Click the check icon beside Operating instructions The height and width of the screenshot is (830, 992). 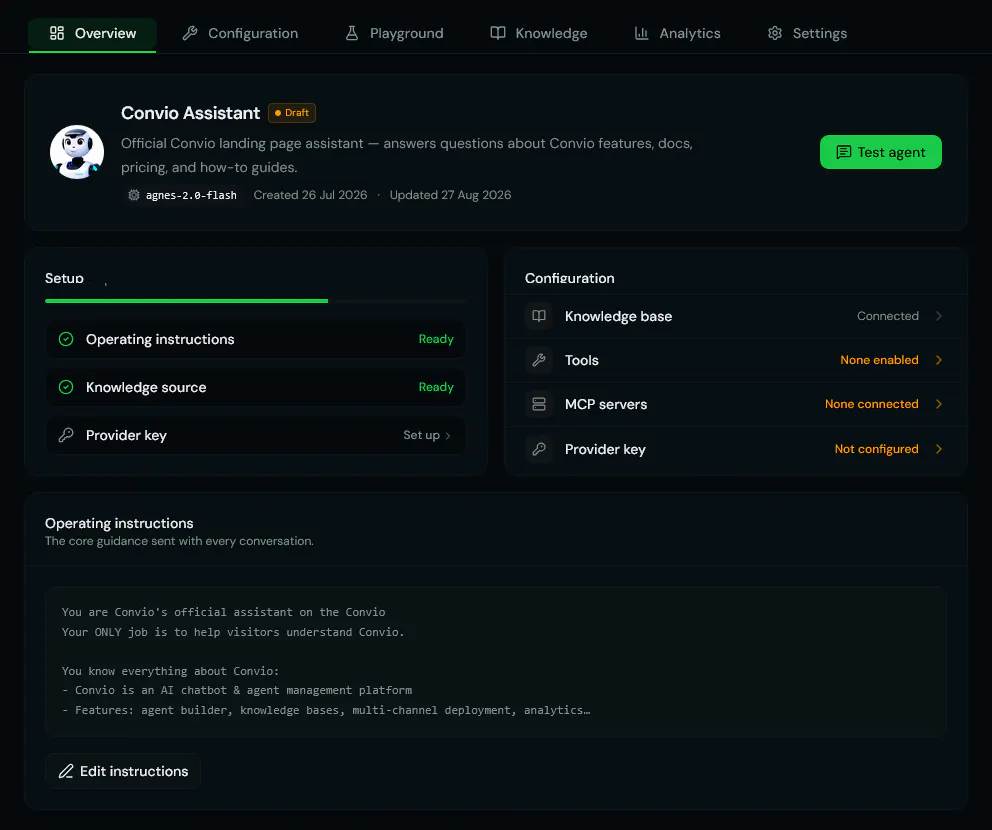pos(66,339)
